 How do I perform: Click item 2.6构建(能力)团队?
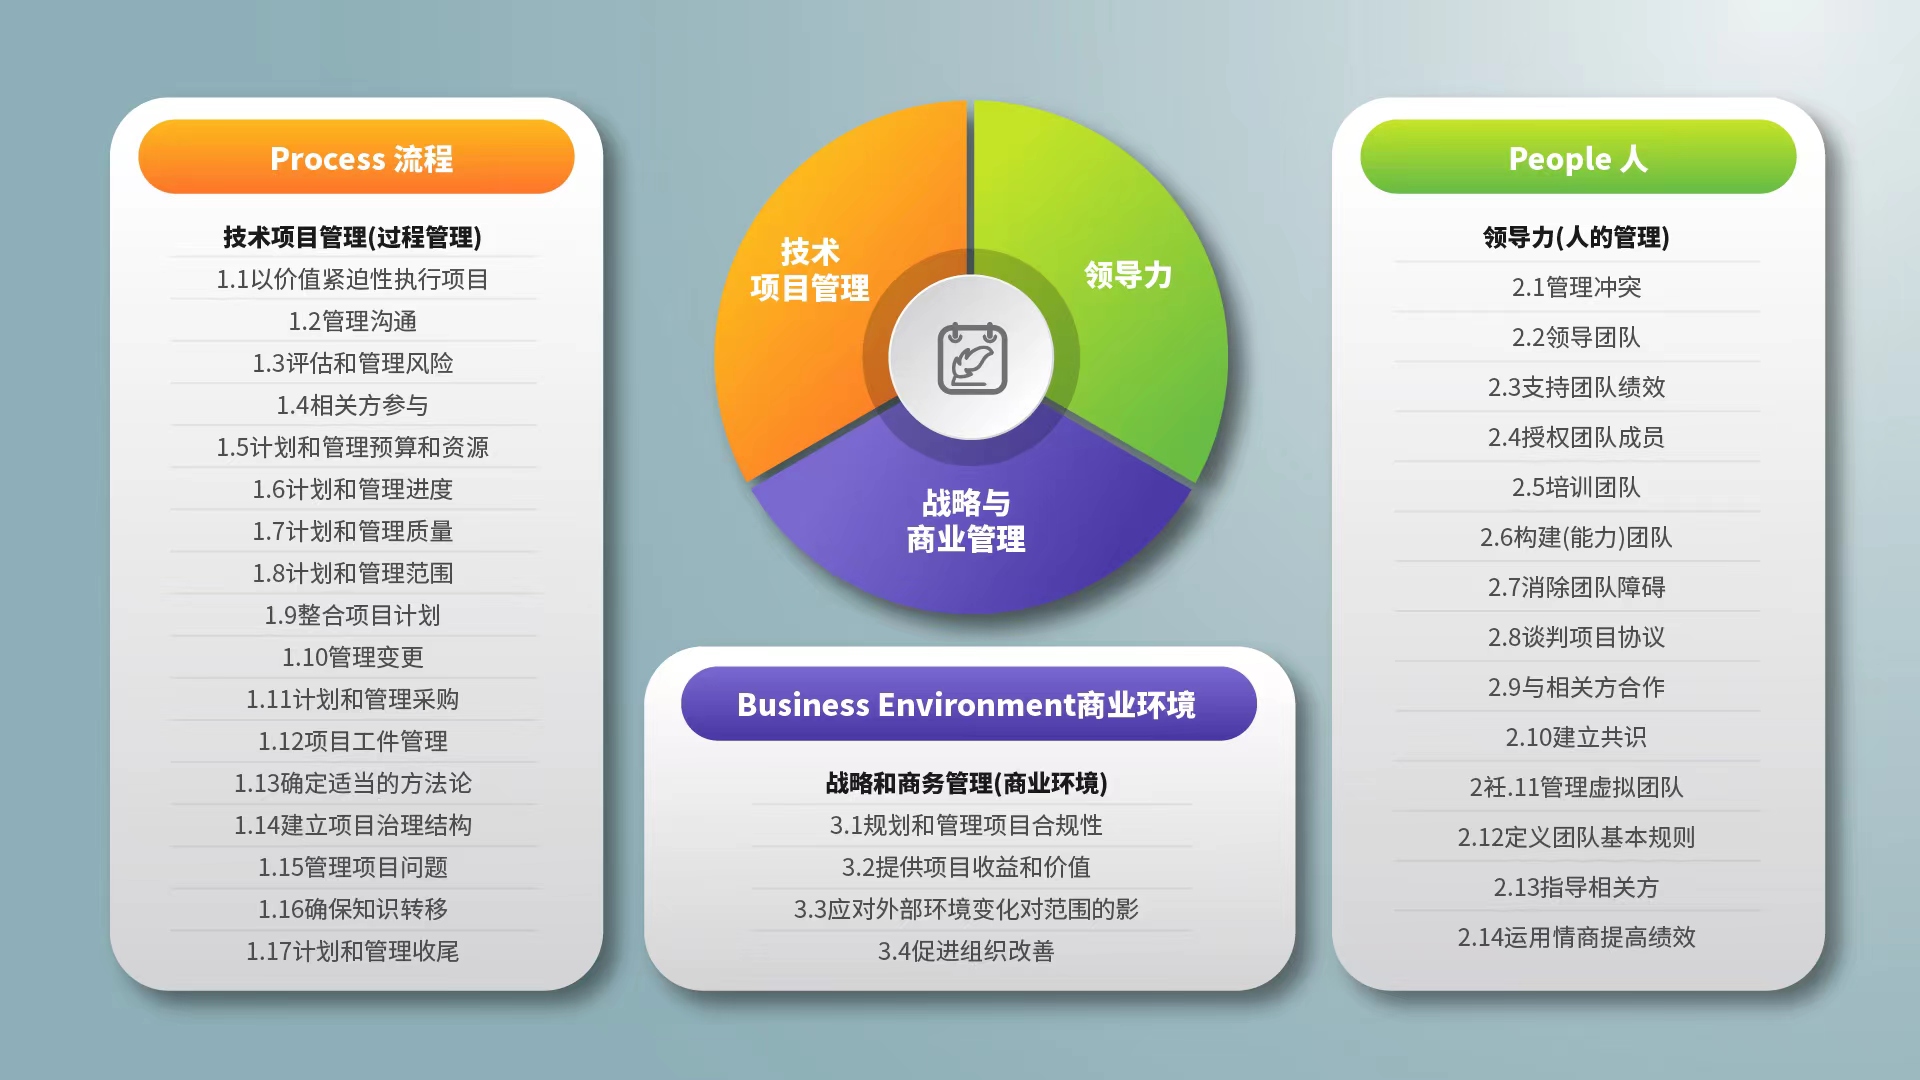click(x=1576, y=537)
